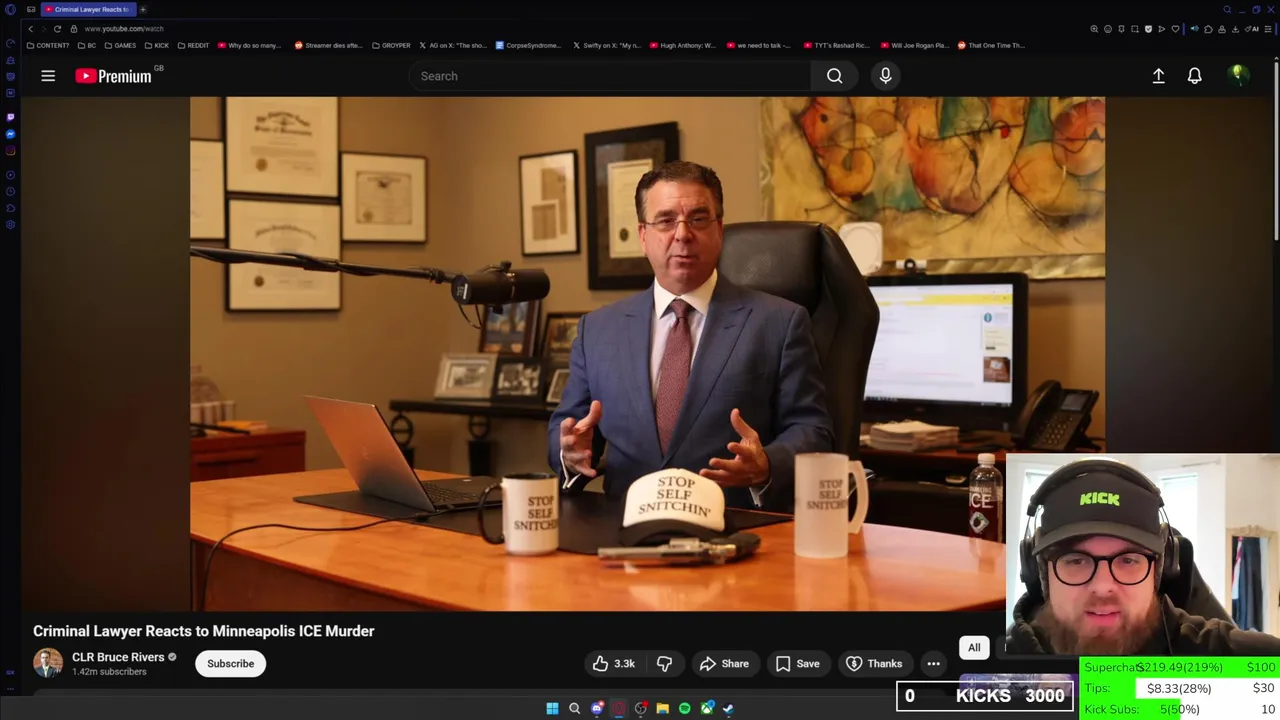Dislike the video with the thumbs-down button

pos(664,663)
